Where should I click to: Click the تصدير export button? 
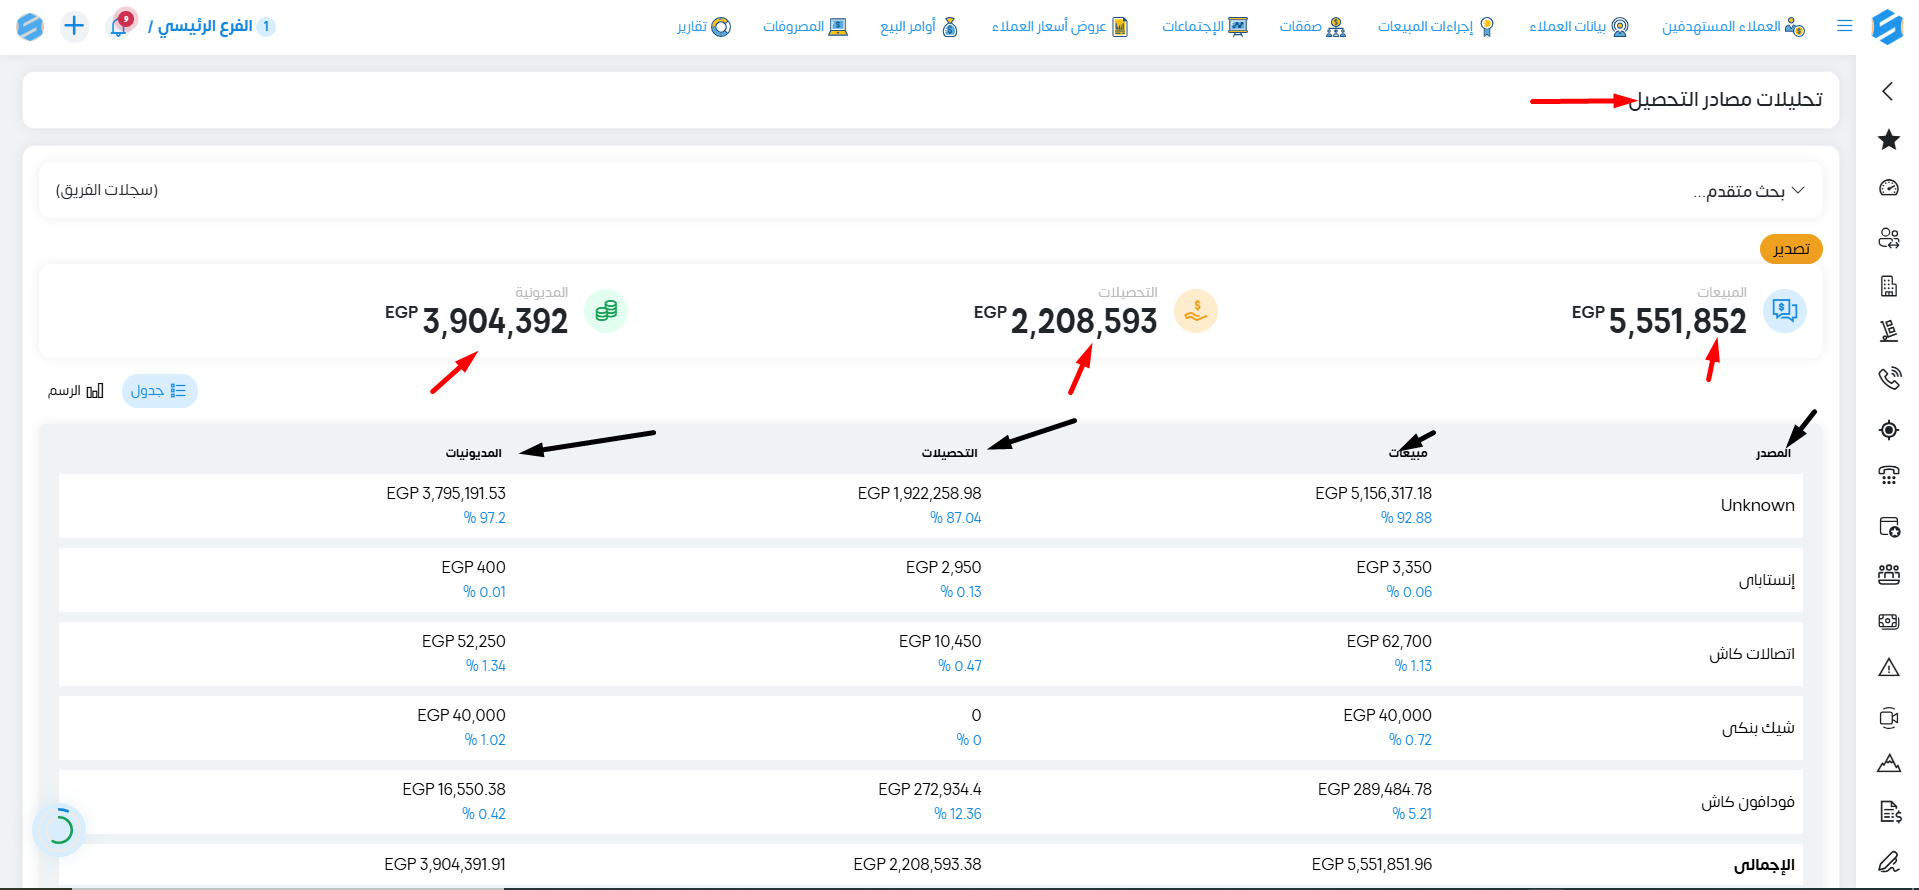pyautogui.click(x=1791, y=249)
